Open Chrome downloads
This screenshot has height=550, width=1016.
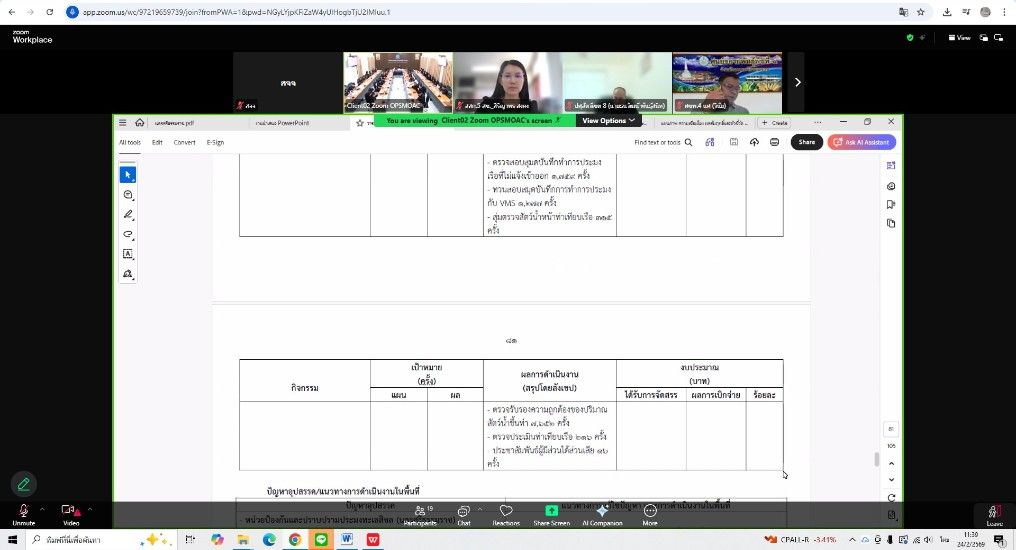point(947,12)
